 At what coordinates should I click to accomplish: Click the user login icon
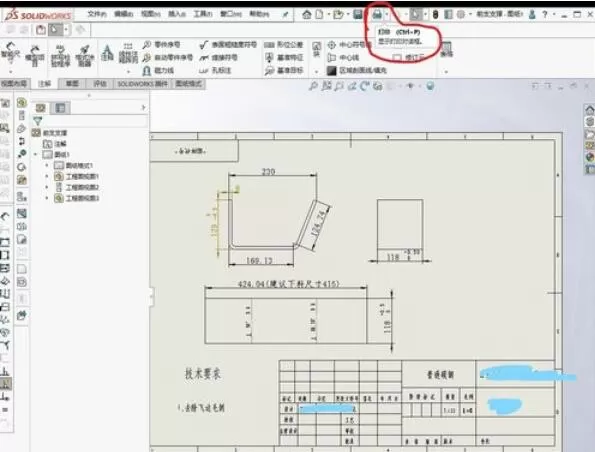[x=532, y=14]
